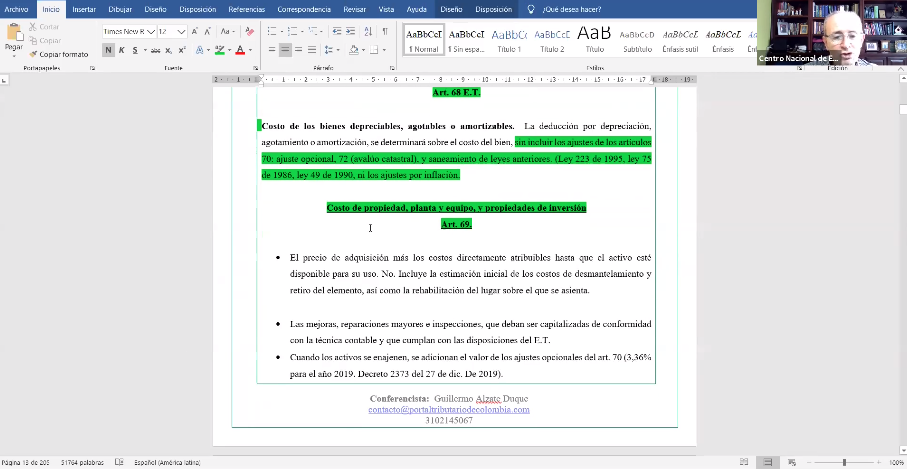907x470 pixels.
Task: Show paragraph marks with the pilcrow icon
Action: (385, 31)
